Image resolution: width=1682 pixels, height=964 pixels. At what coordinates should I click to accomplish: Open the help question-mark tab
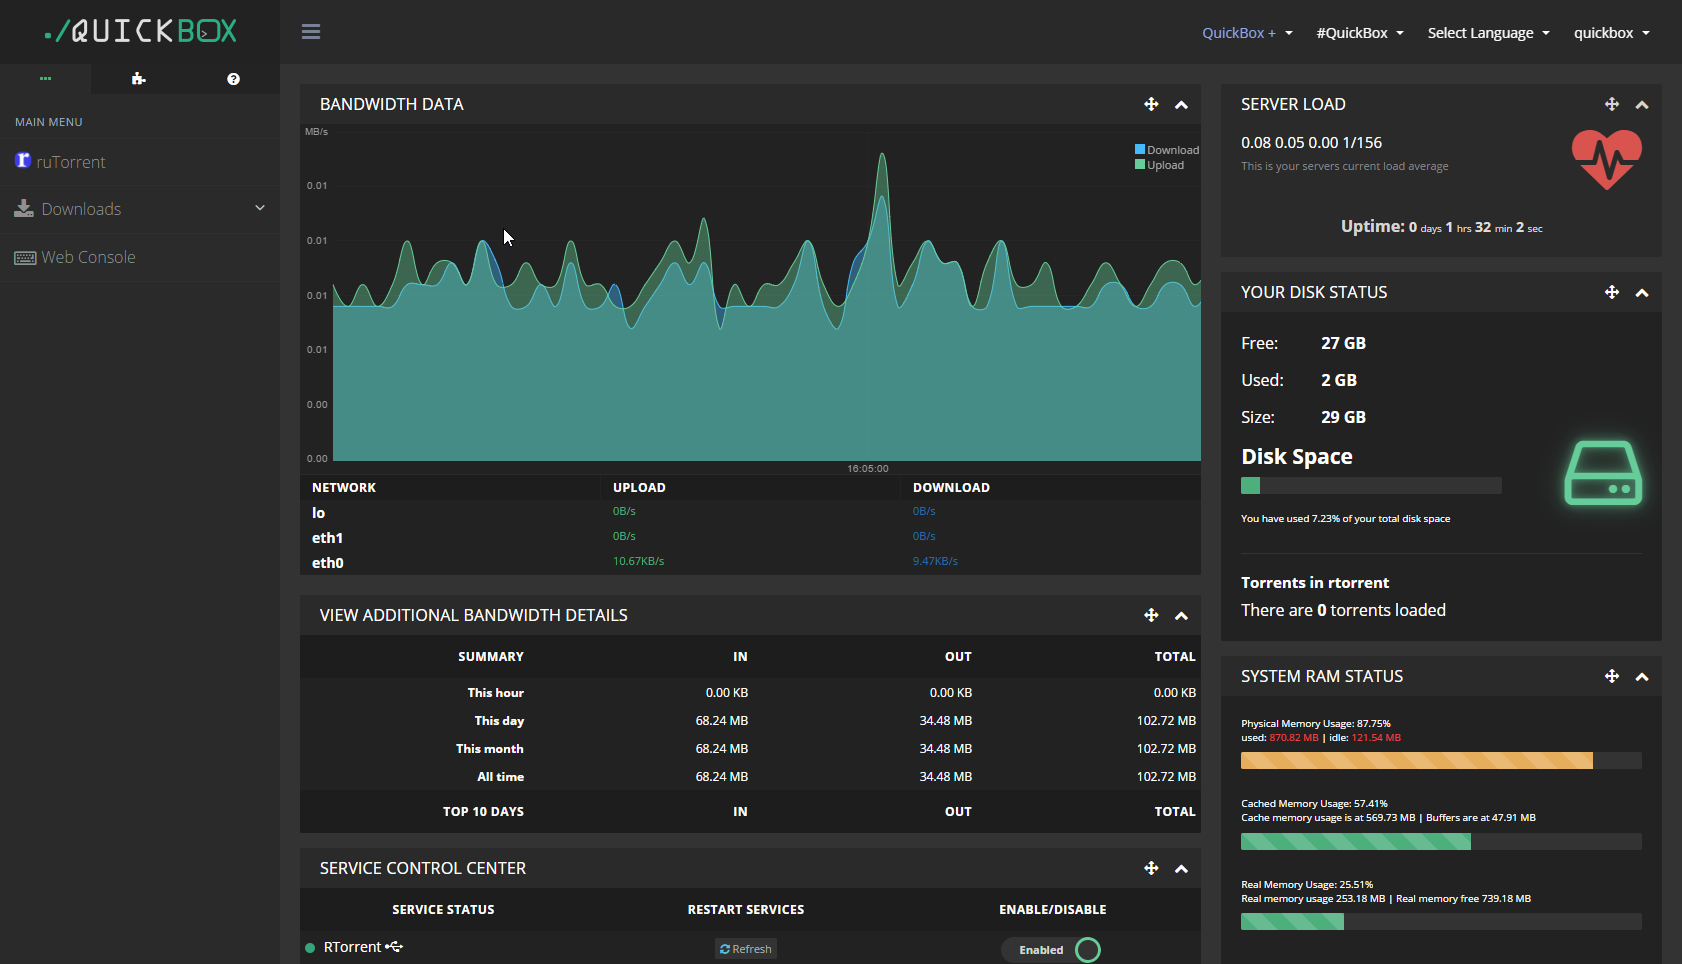tap(233, 79)
